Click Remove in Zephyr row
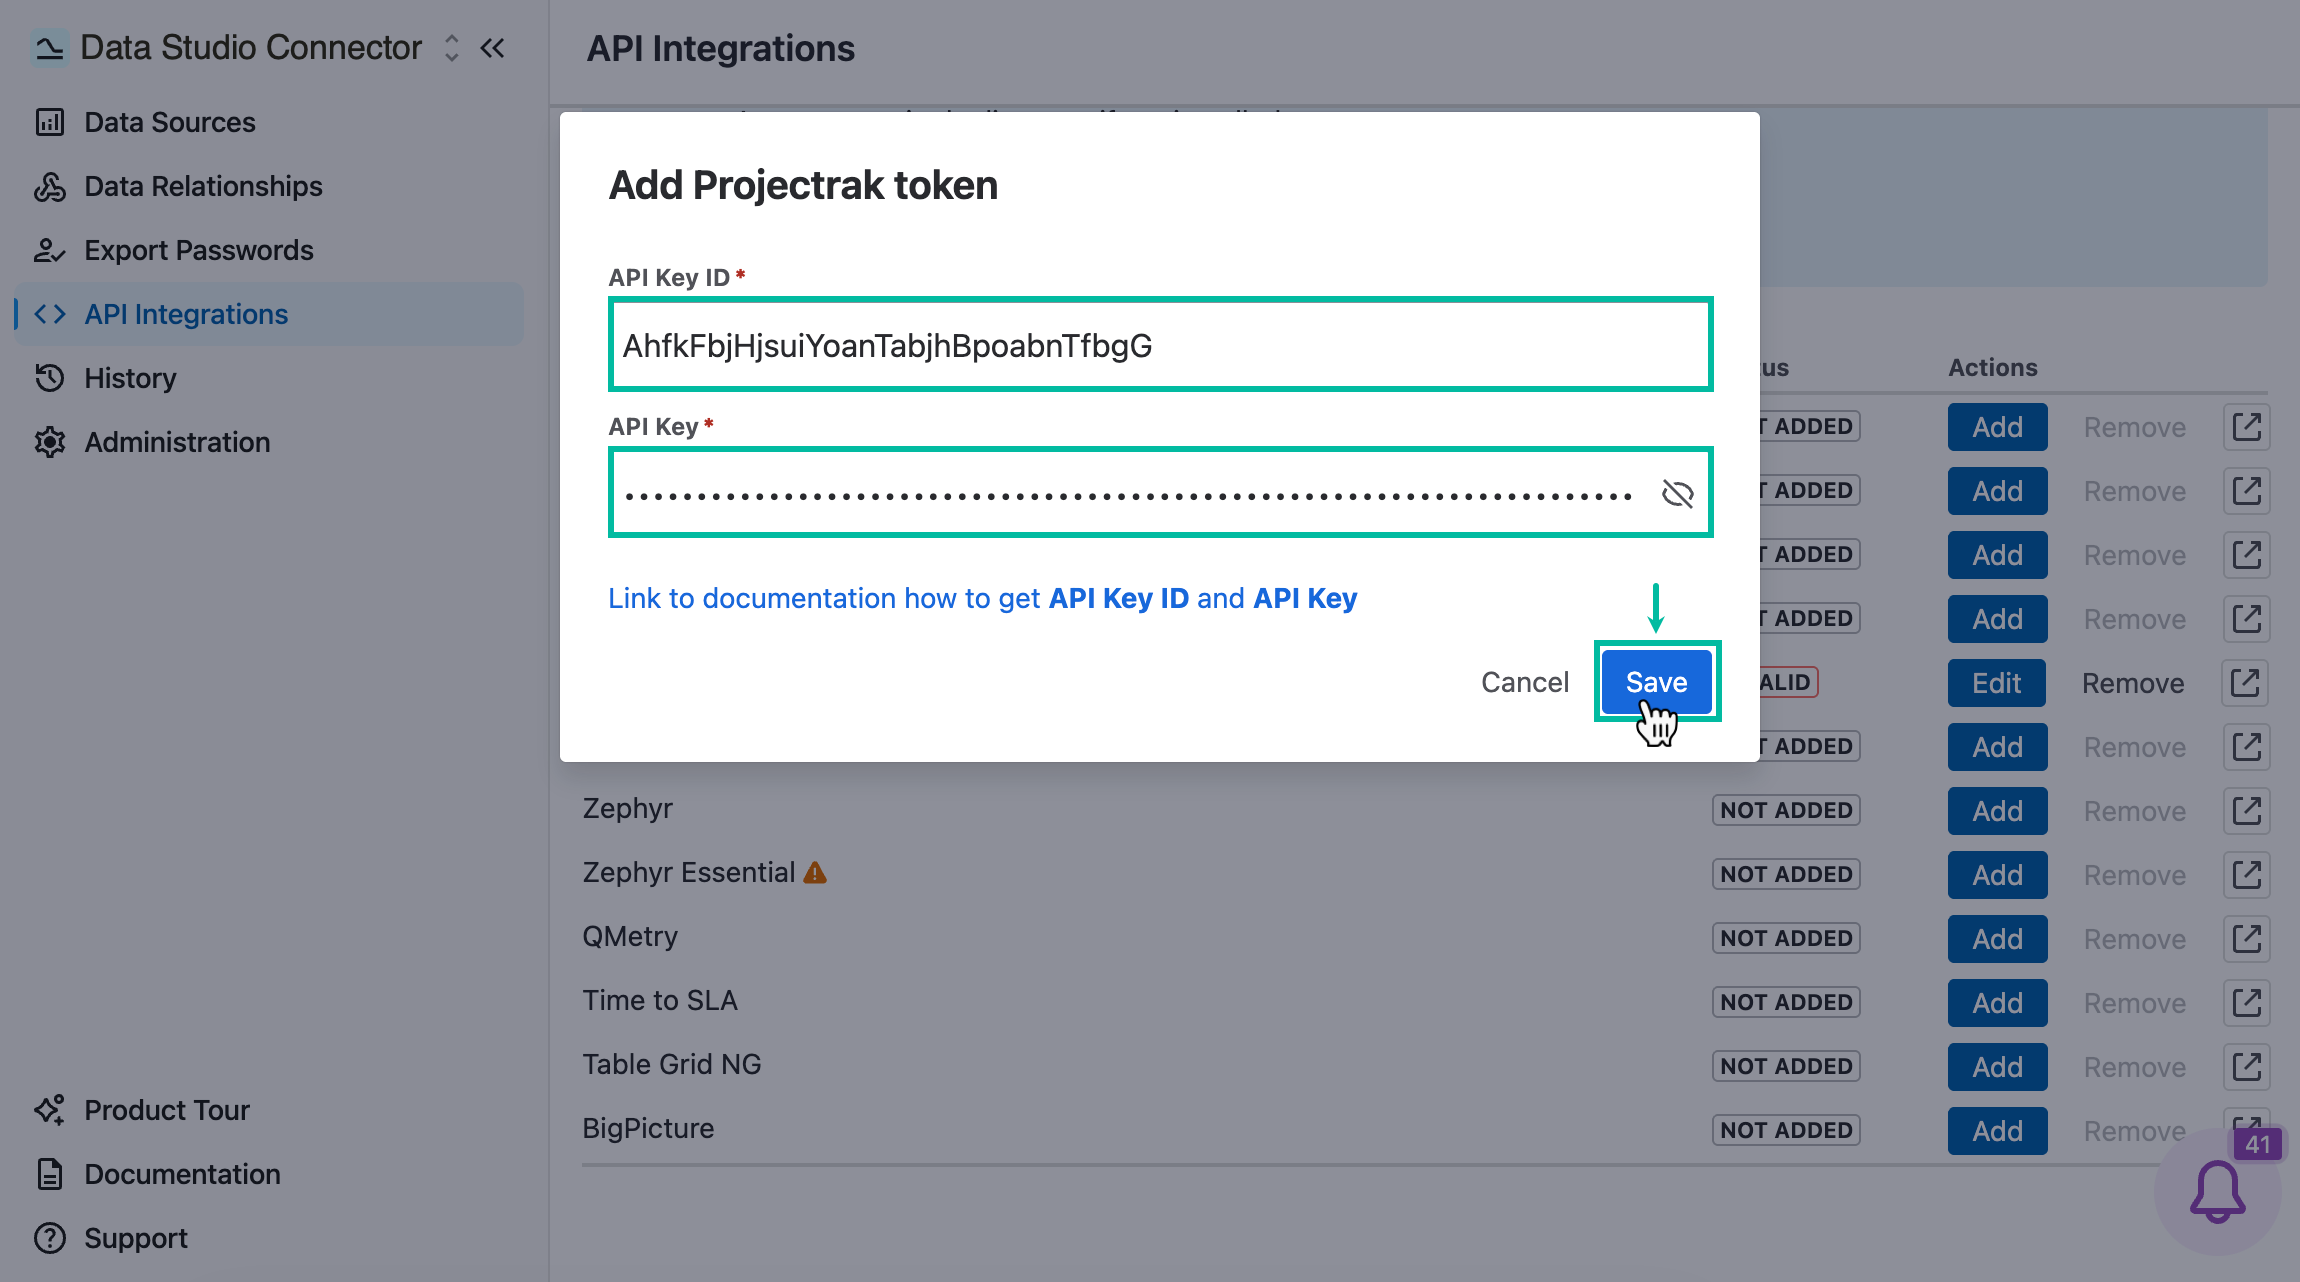The height and width of the screenshot is (1282, 2300). pos(2134,811)
